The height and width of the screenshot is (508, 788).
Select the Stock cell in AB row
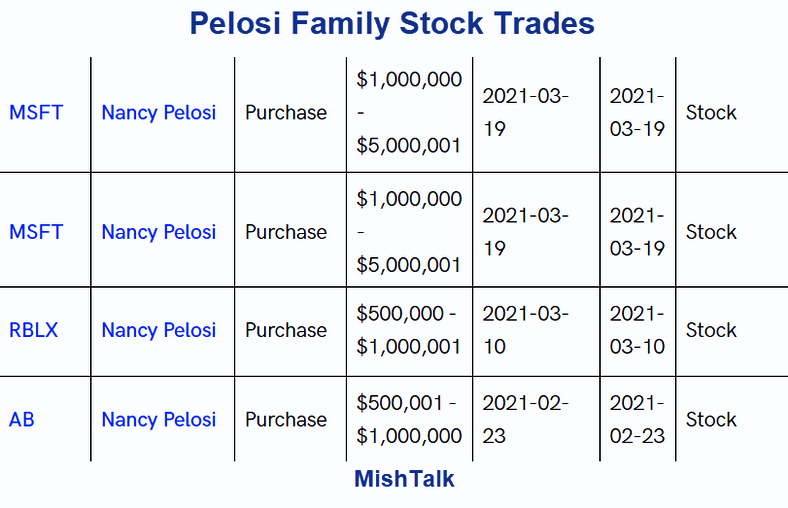(x=711, y=420)
